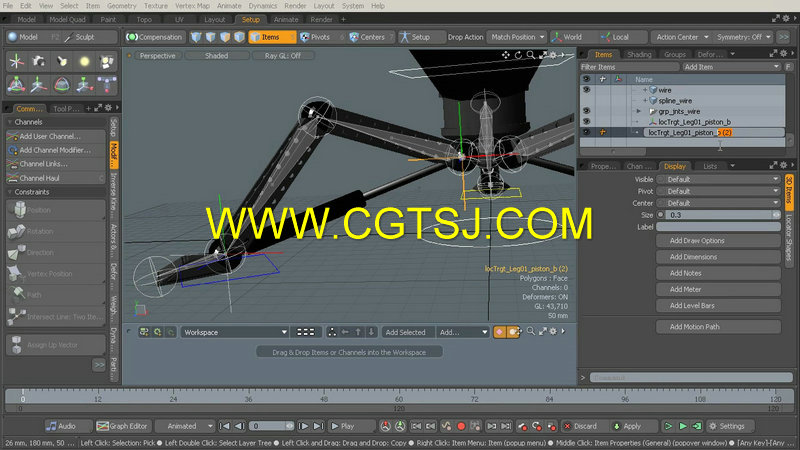
Task: Expand the grp_jnts_wire tree item
Action: click(638, 111)
